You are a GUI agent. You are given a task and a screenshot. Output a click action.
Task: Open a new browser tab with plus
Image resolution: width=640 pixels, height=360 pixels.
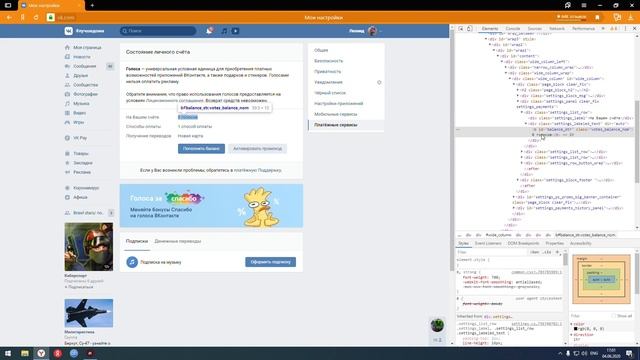click(92, 5)
